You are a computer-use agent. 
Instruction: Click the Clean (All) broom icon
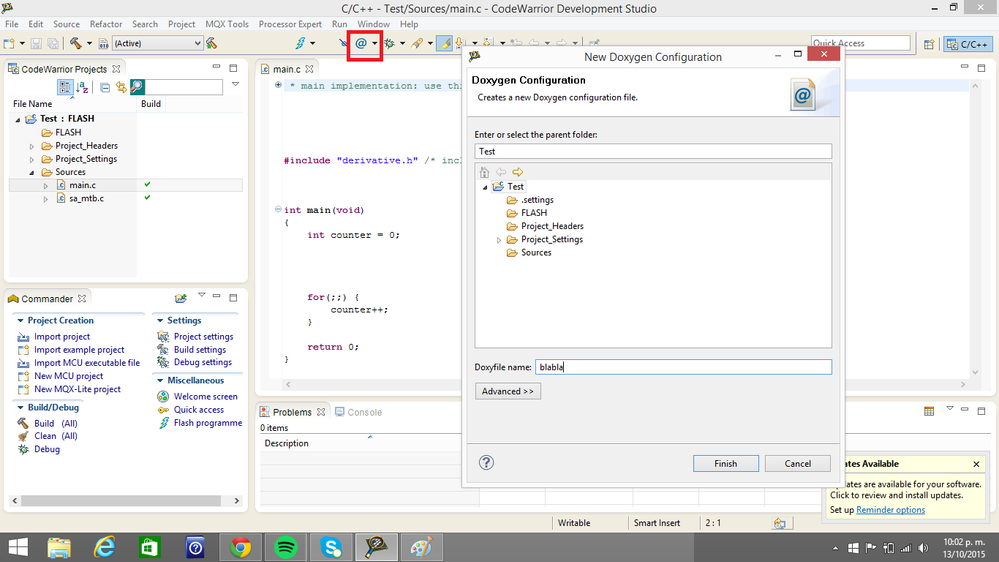23,436
